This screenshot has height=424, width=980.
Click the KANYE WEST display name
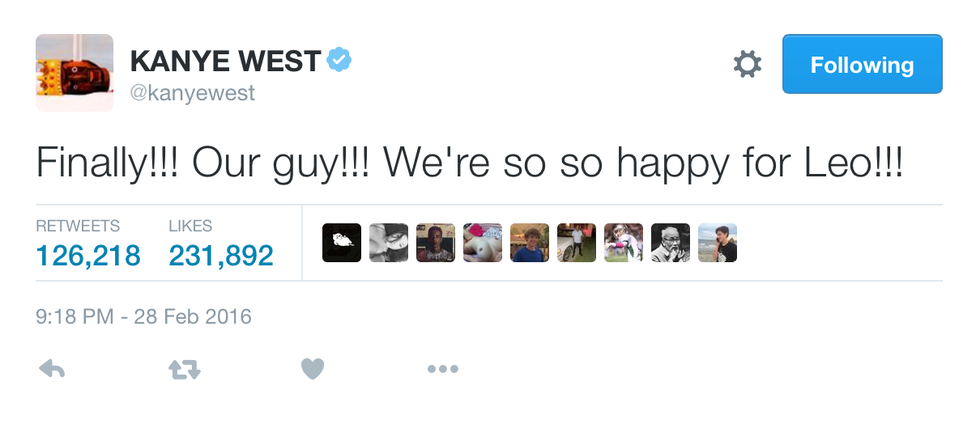point(225,61)
